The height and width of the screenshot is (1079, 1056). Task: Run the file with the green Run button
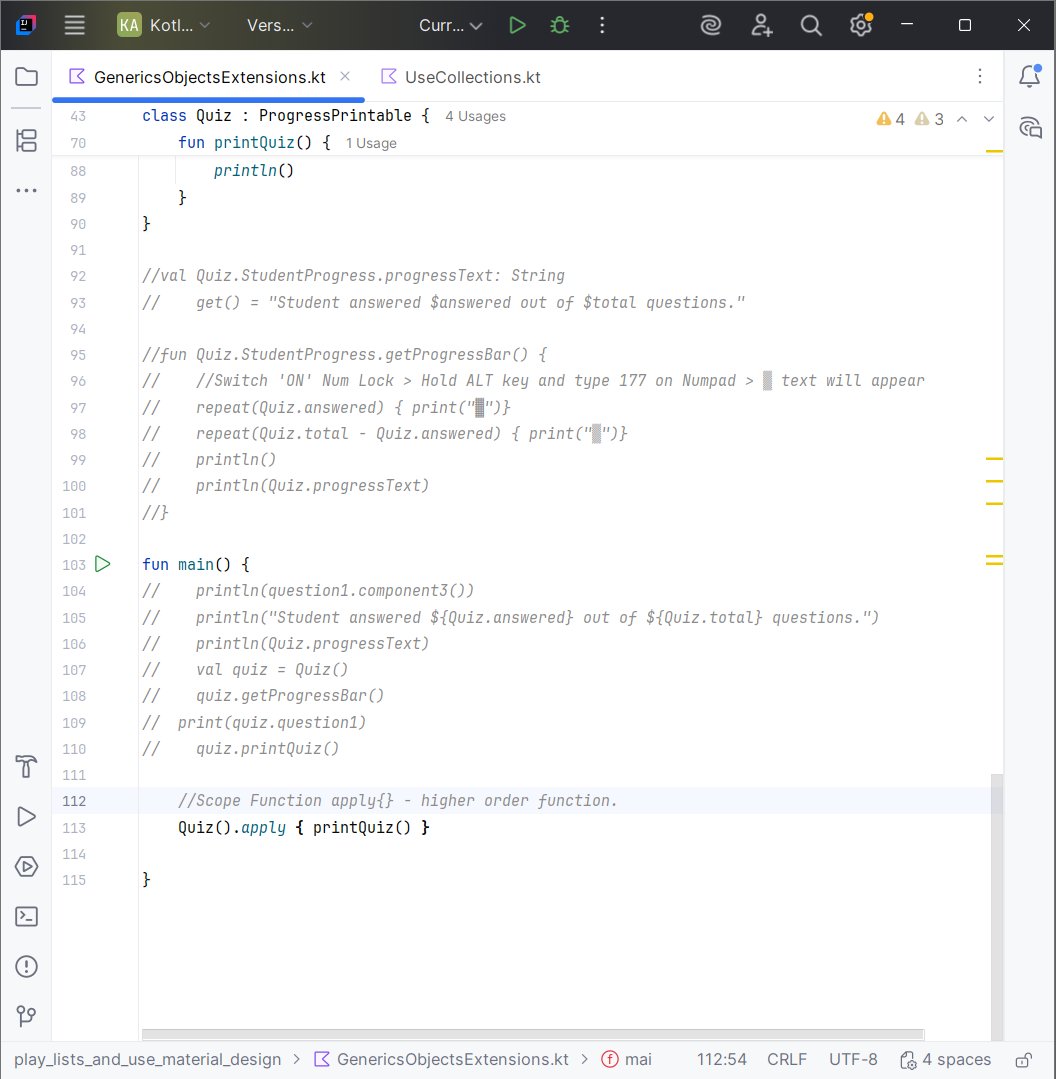(x=517, y=26)
